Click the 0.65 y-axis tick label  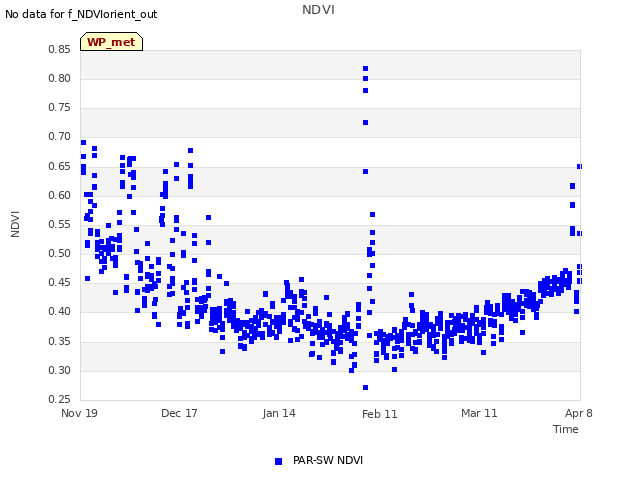tap(59, 166)
